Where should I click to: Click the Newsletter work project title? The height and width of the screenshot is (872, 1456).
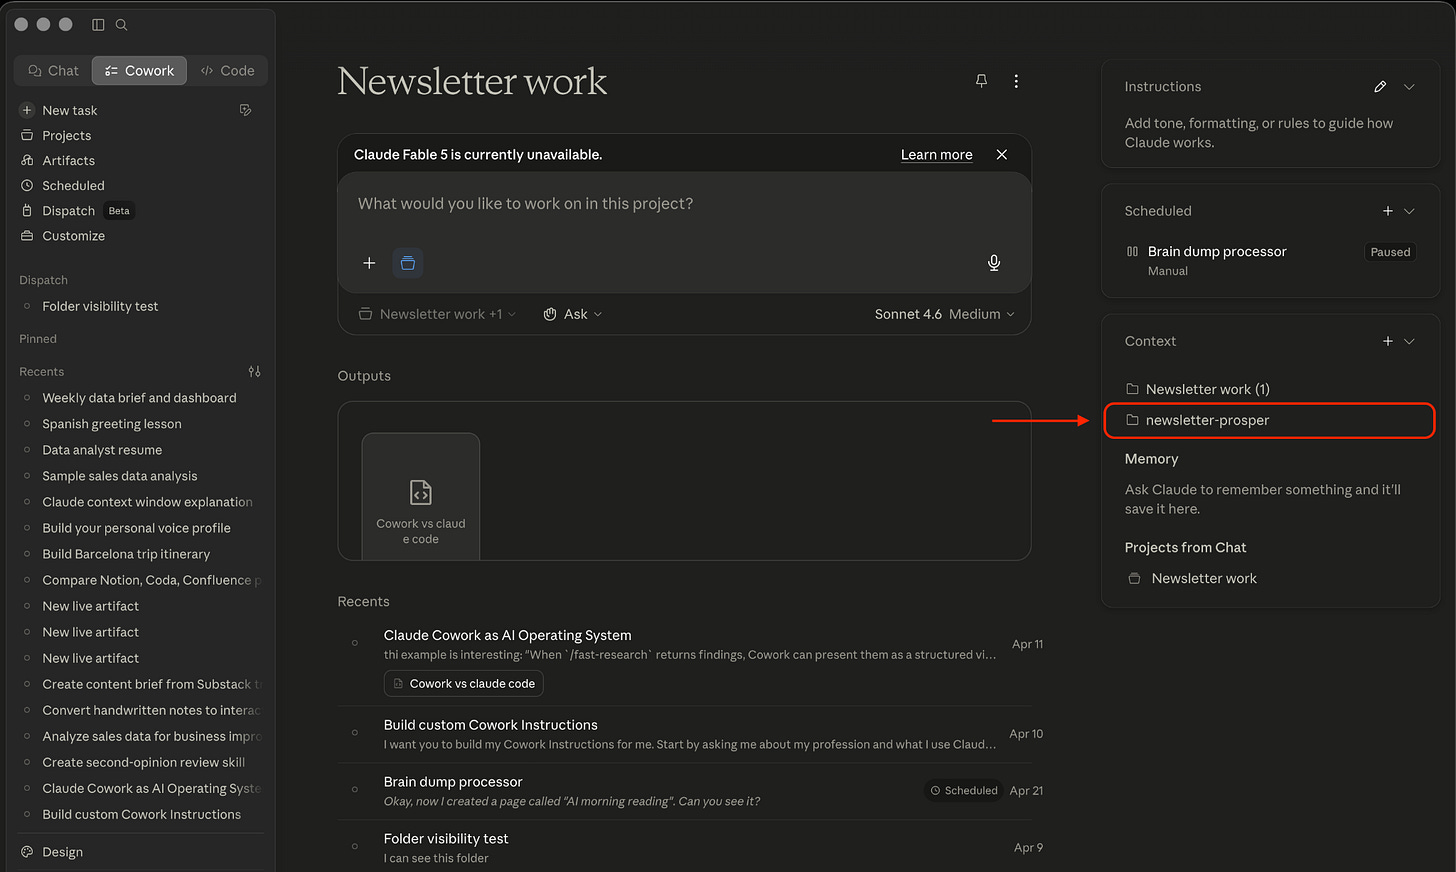coord(472,81)
